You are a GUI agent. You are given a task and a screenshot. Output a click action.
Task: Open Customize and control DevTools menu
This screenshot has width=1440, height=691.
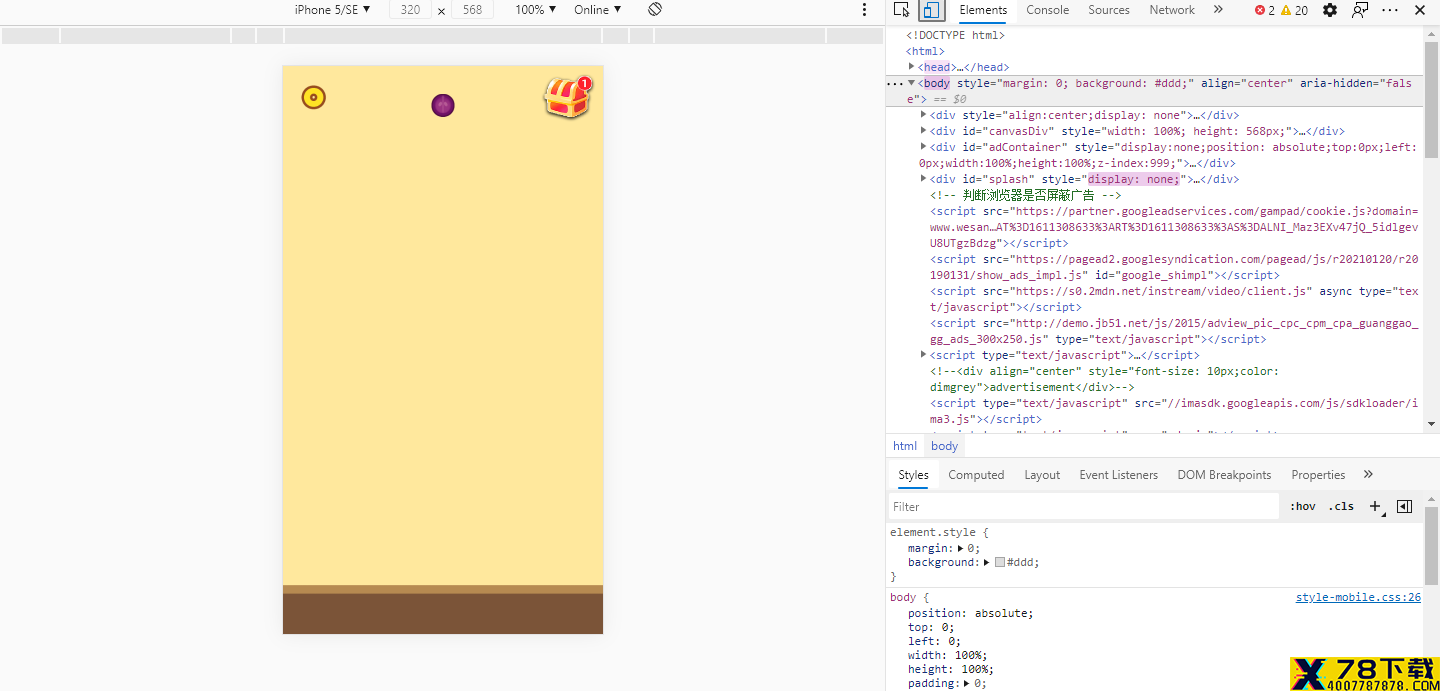point(1390,10)
